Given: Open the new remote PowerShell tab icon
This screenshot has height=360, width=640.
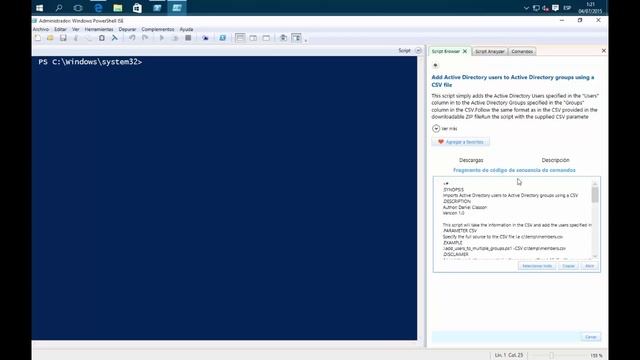Looking at the screenshot, I should pos(205,38).
